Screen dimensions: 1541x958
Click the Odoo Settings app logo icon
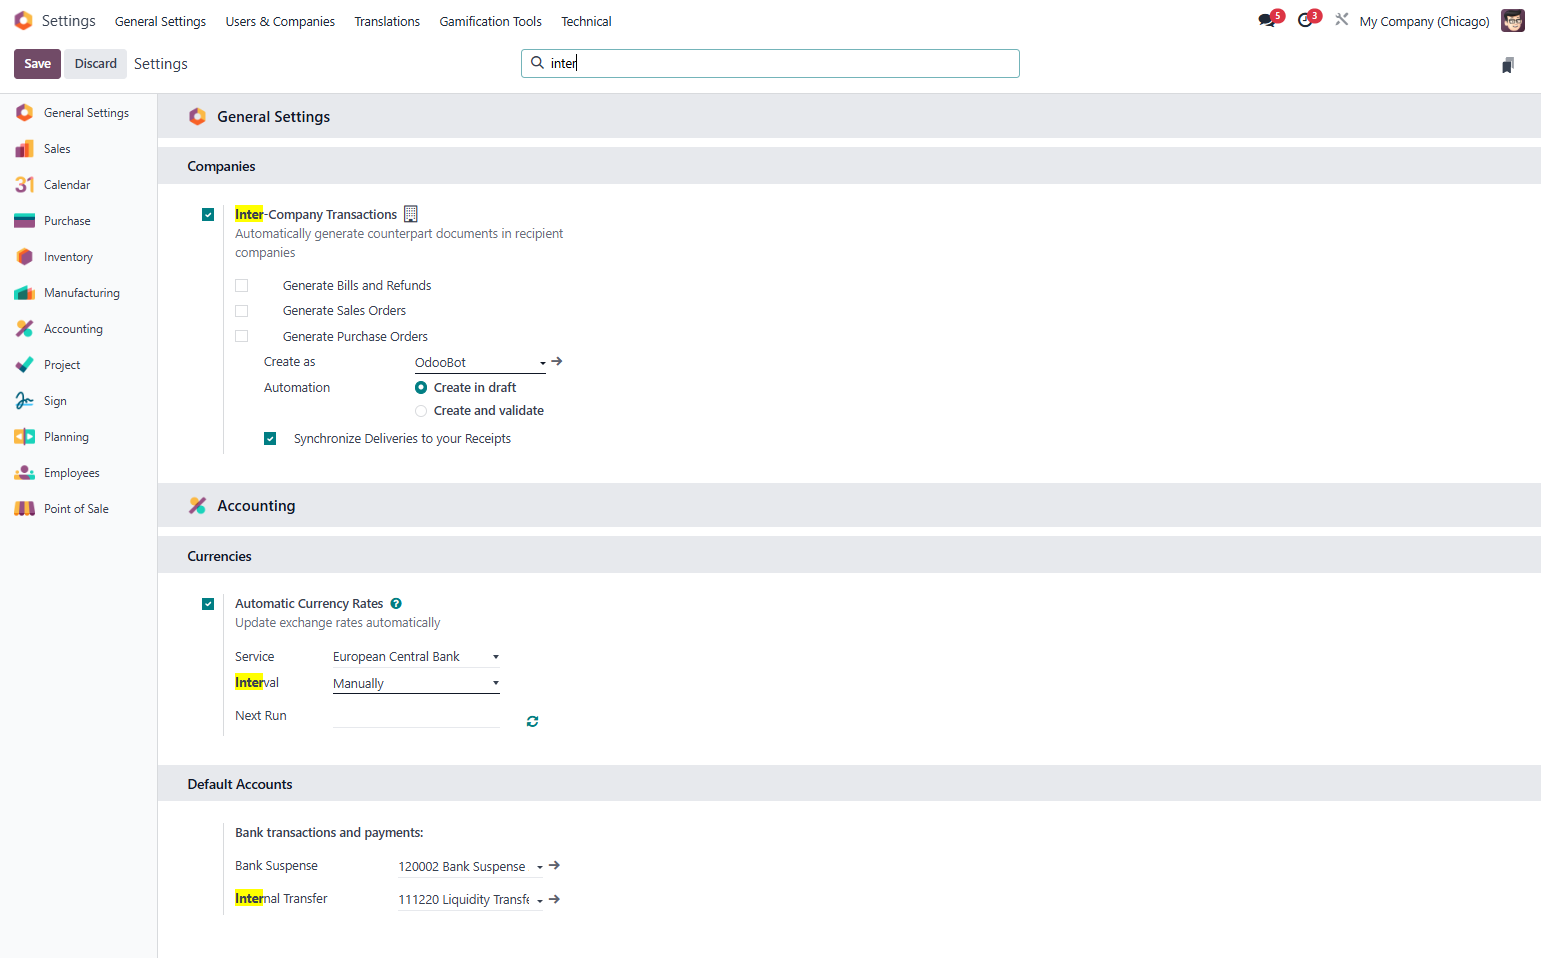click(x=23, y=21)
